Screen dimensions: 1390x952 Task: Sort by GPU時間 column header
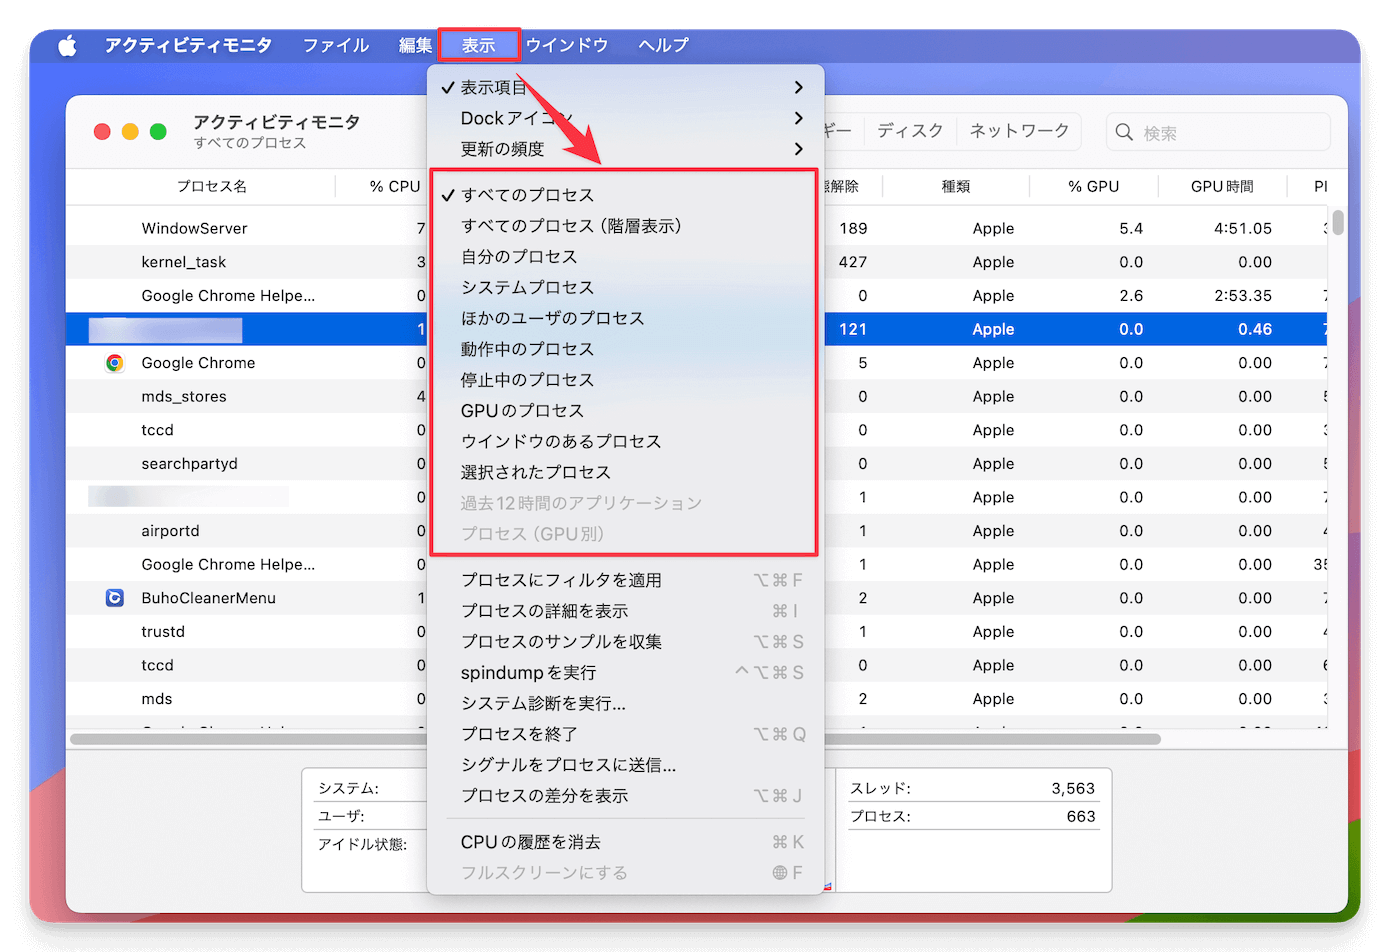coord(1222,187)
